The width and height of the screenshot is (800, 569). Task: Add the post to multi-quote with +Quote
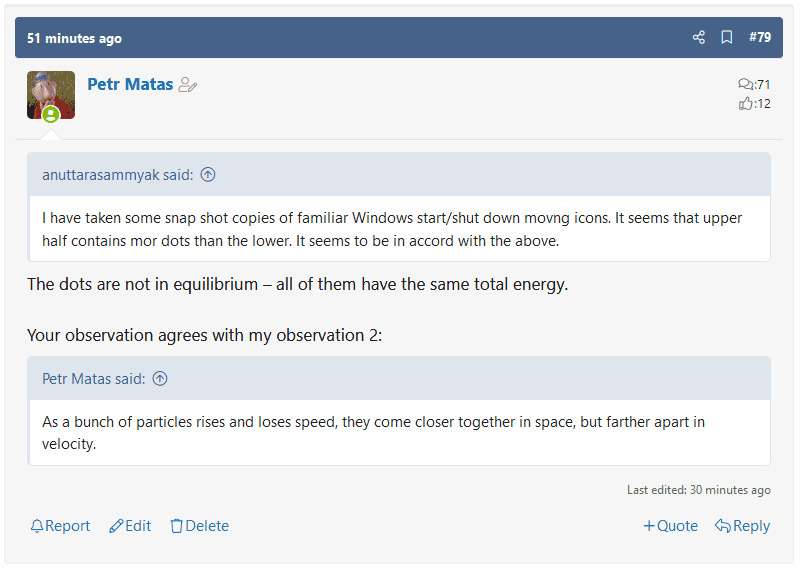(x=670, y=526)
